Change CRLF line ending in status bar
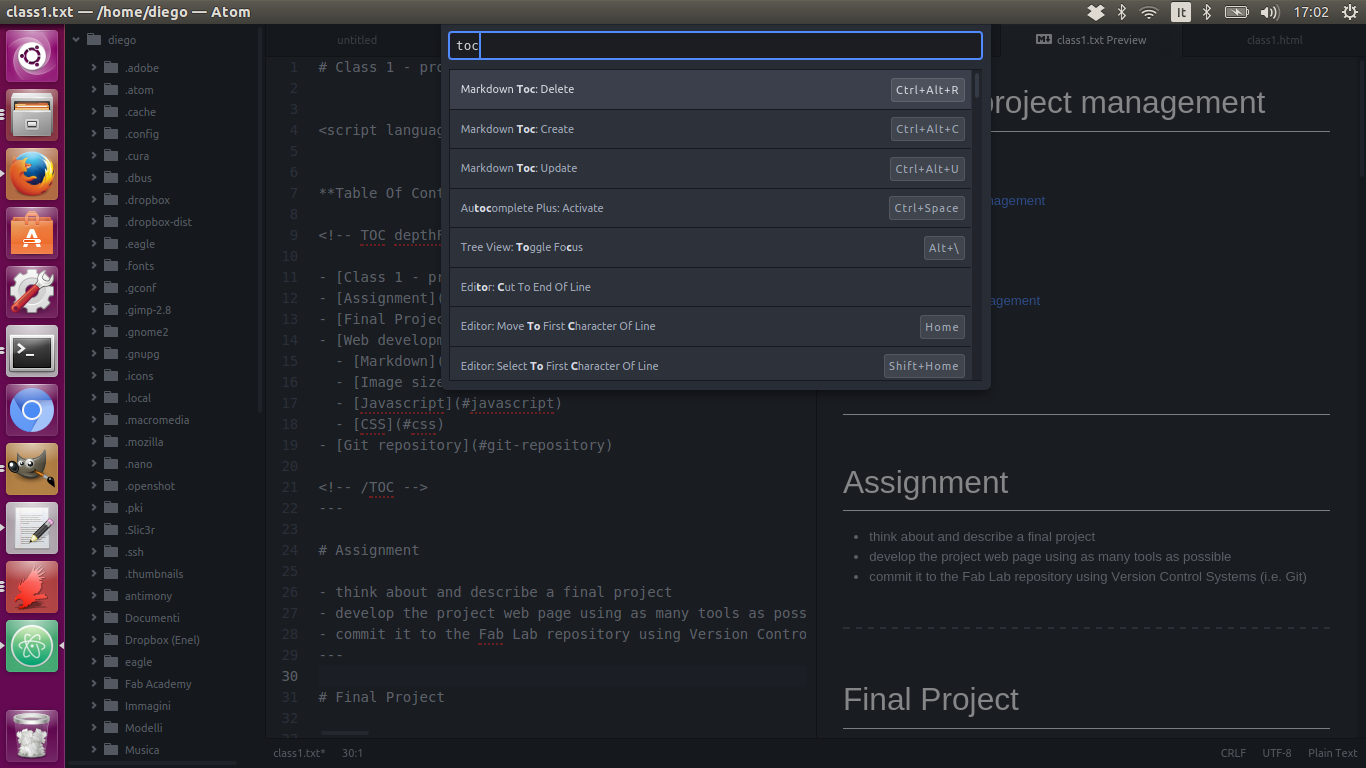 pyautogui.click(x=1233, y=753)
